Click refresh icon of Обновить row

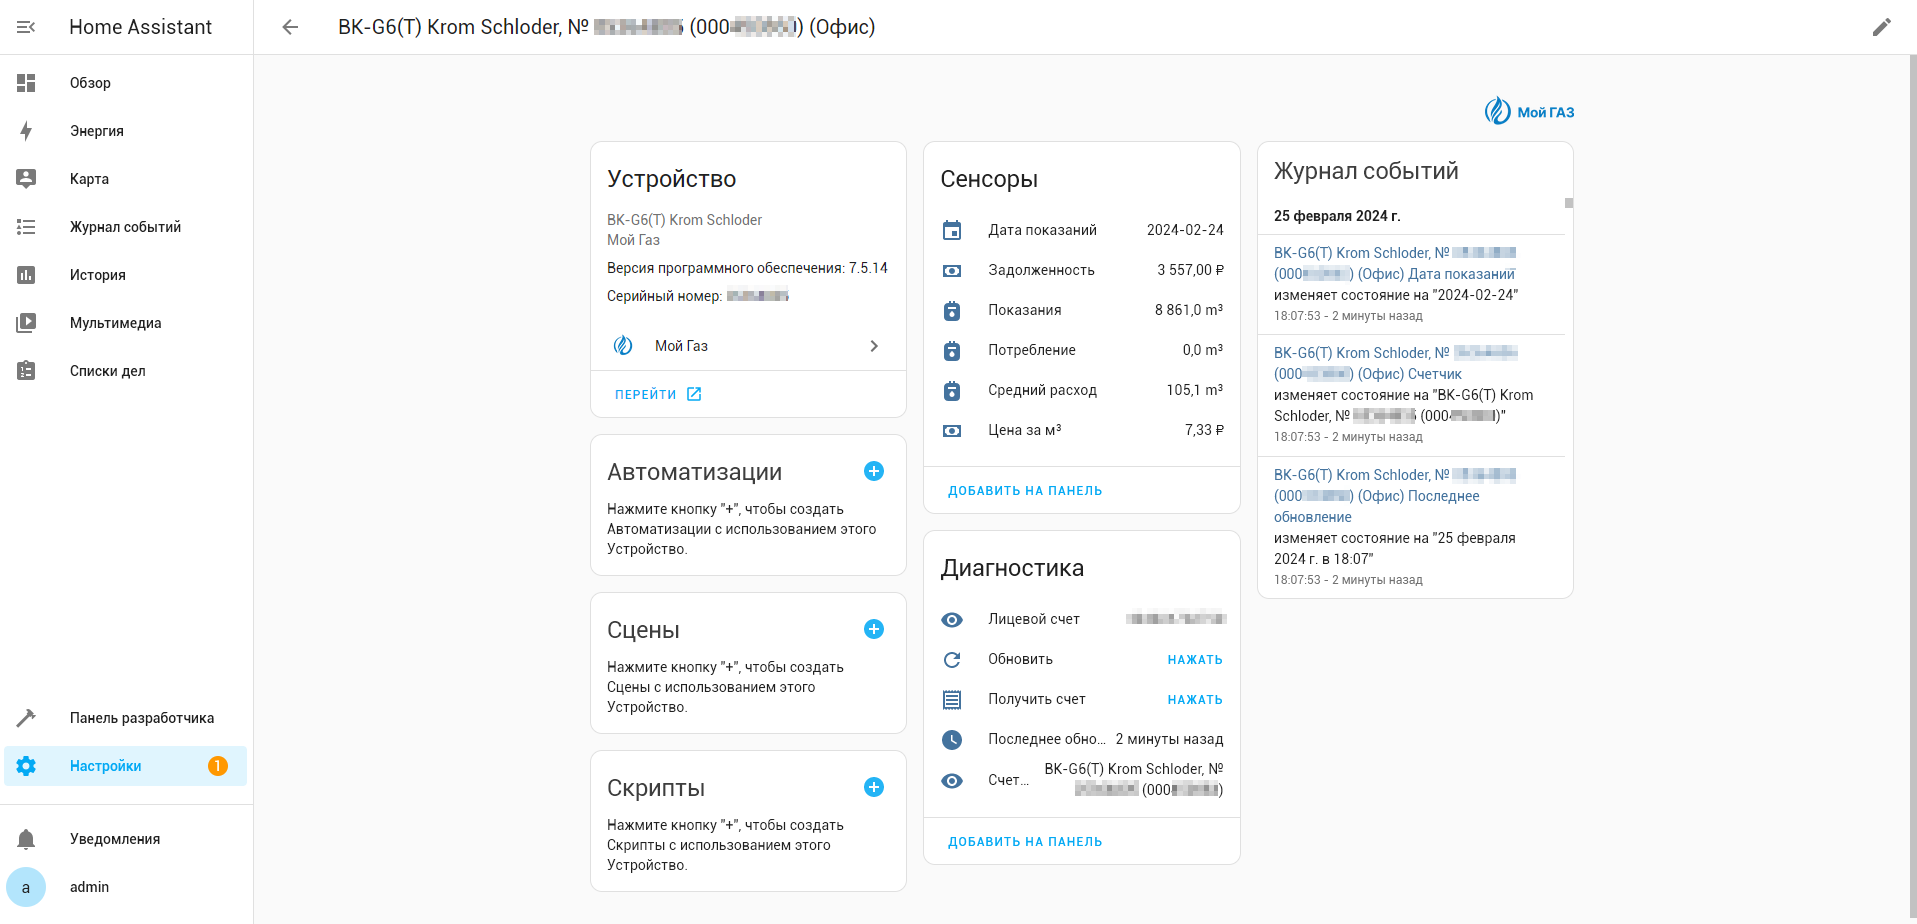952,659
